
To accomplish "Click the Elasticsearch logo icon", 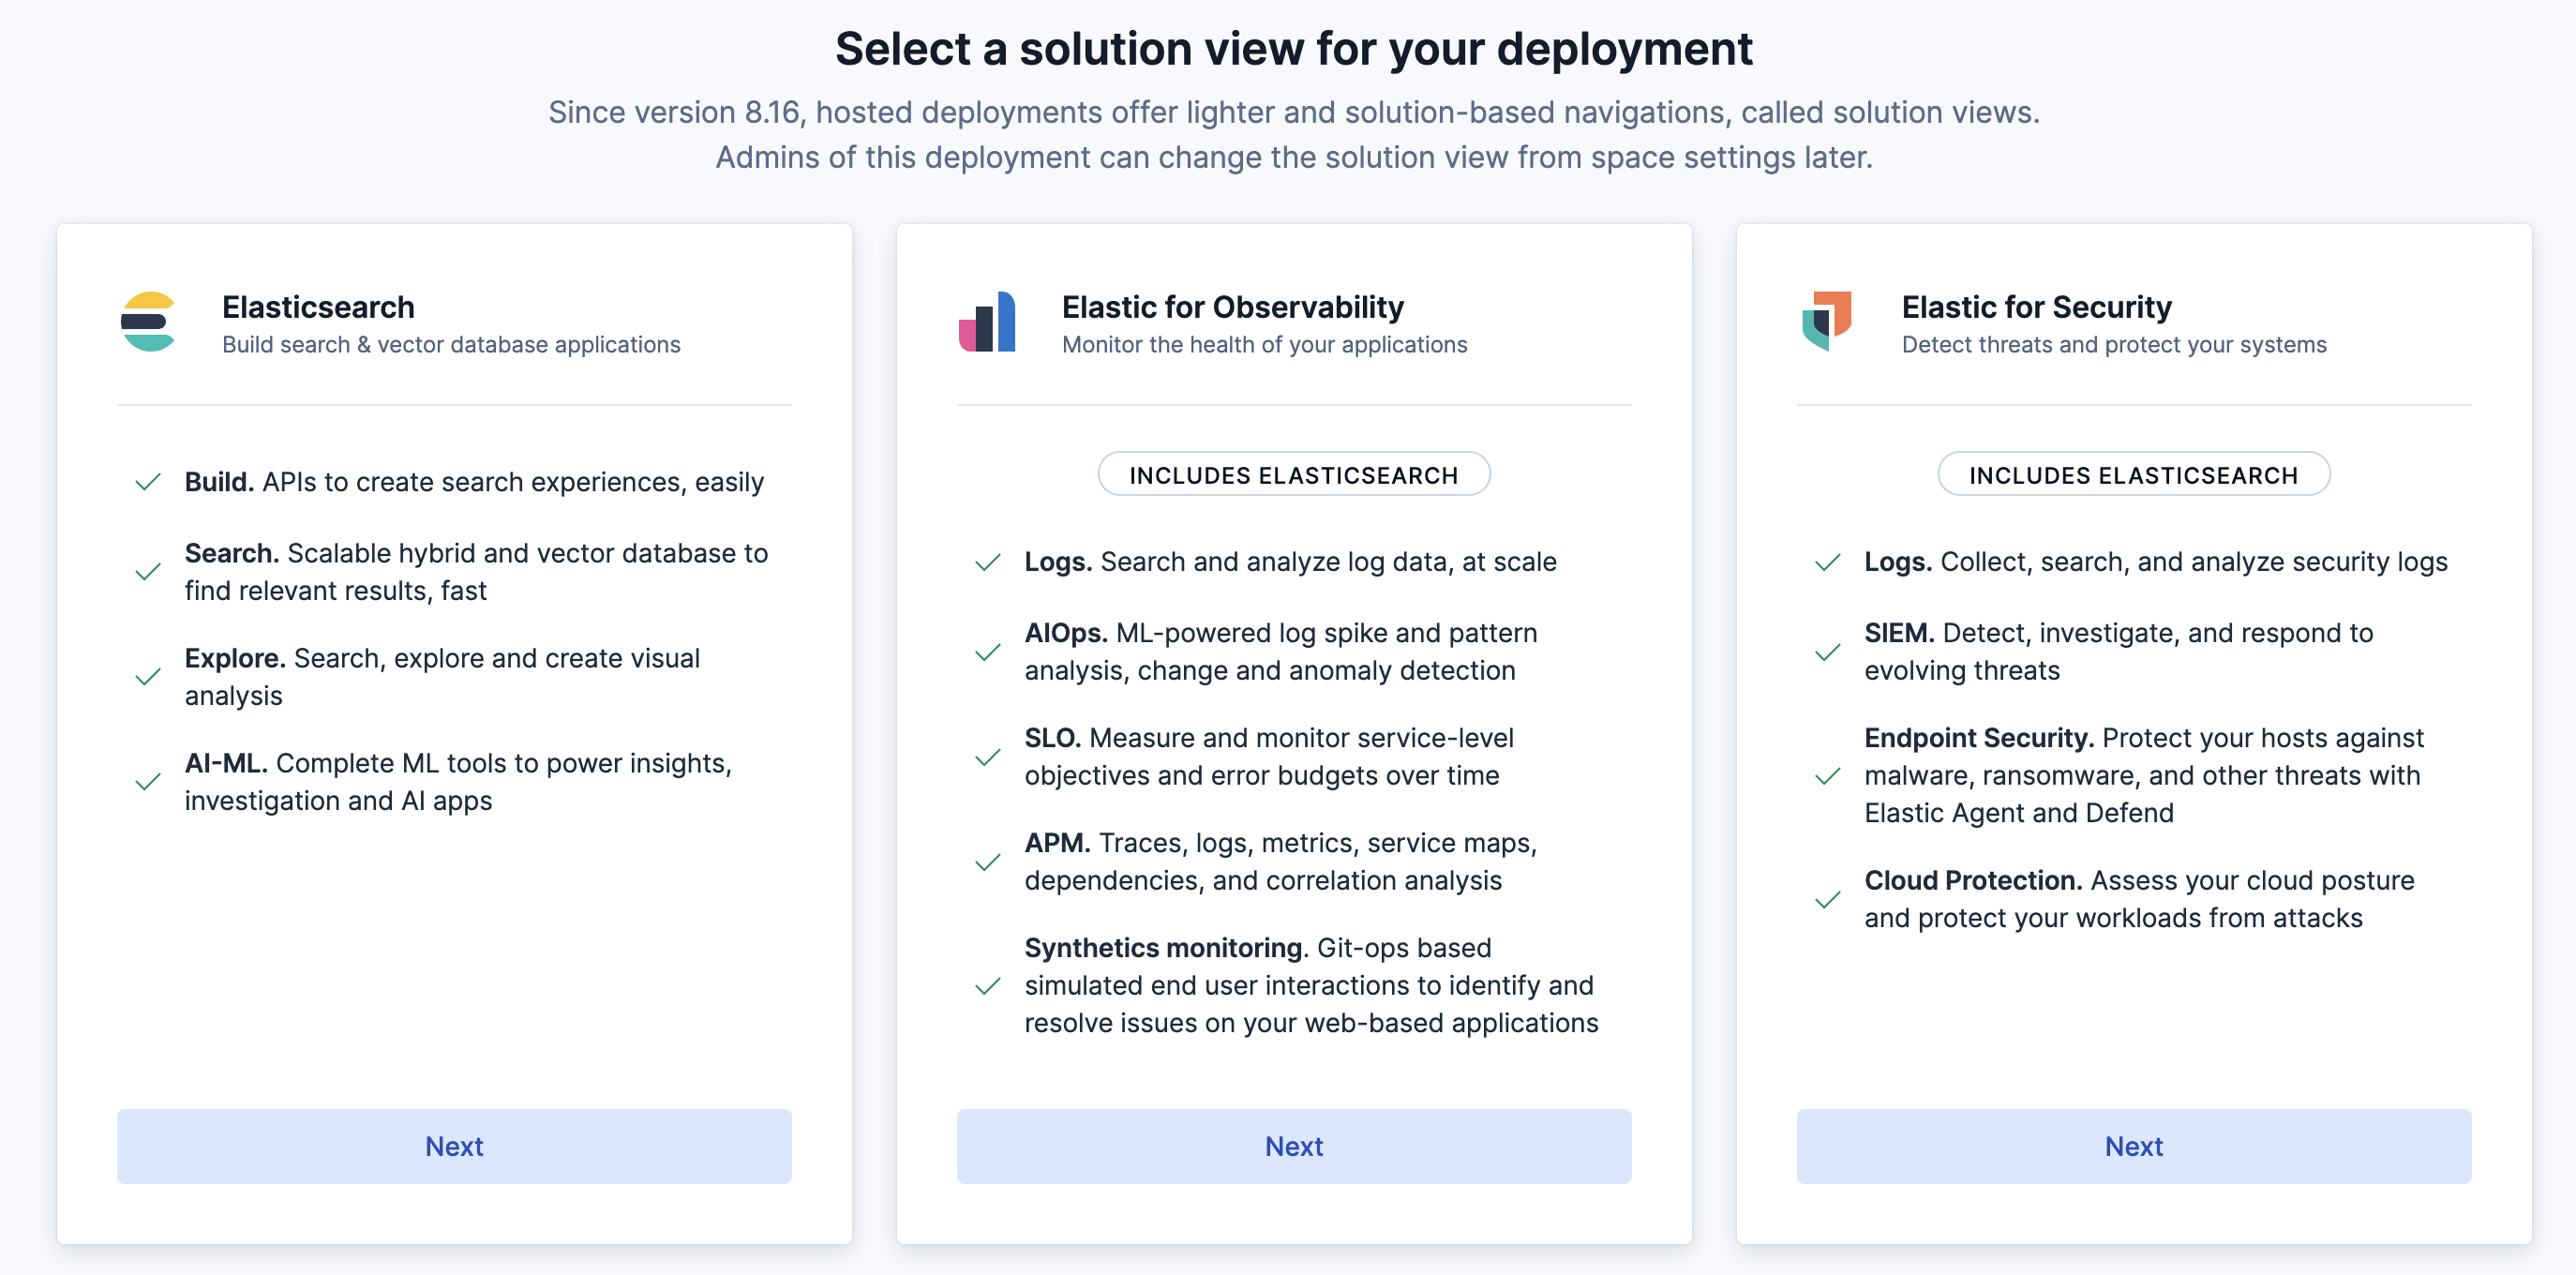I will click(x=148, y=322).
